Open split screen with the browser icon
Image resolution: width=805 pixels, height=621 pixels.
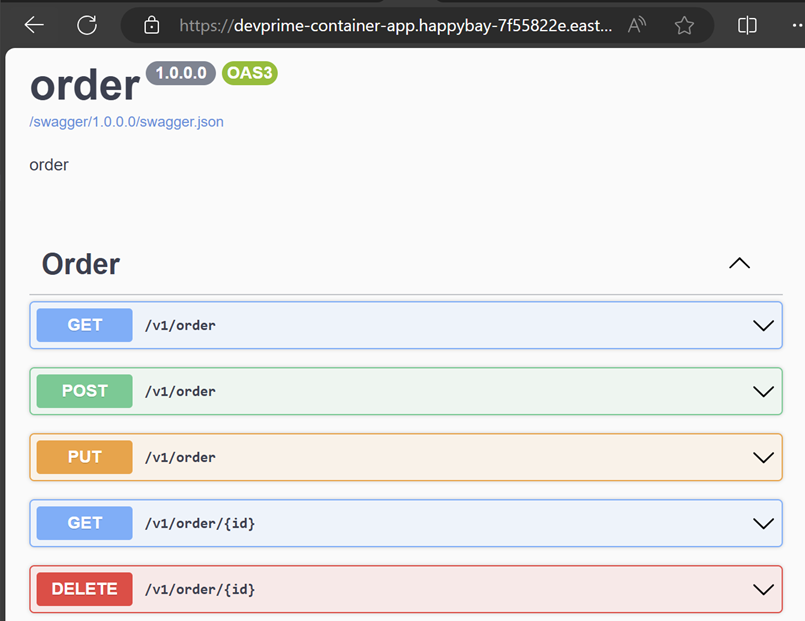coord(746,25)
